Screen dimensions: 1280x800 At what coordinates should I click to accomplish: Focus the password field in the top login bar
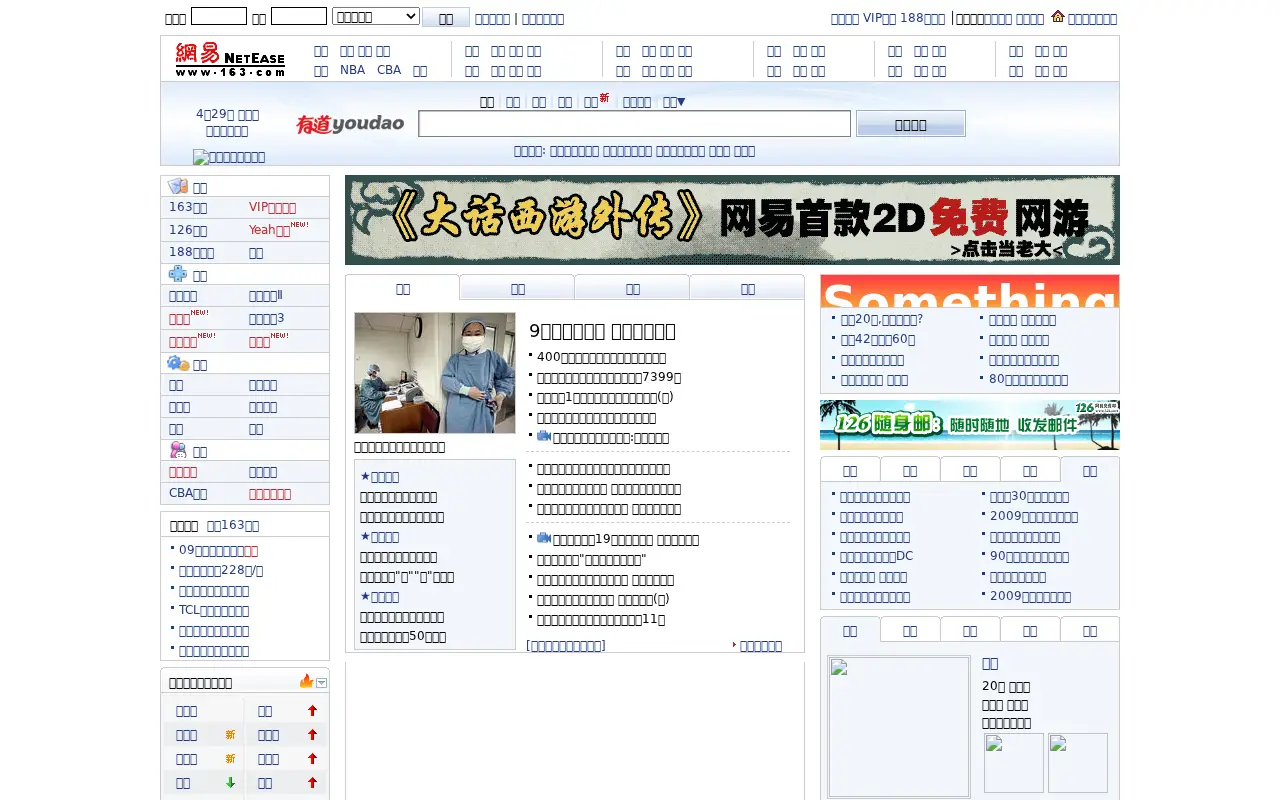point(299,16)
